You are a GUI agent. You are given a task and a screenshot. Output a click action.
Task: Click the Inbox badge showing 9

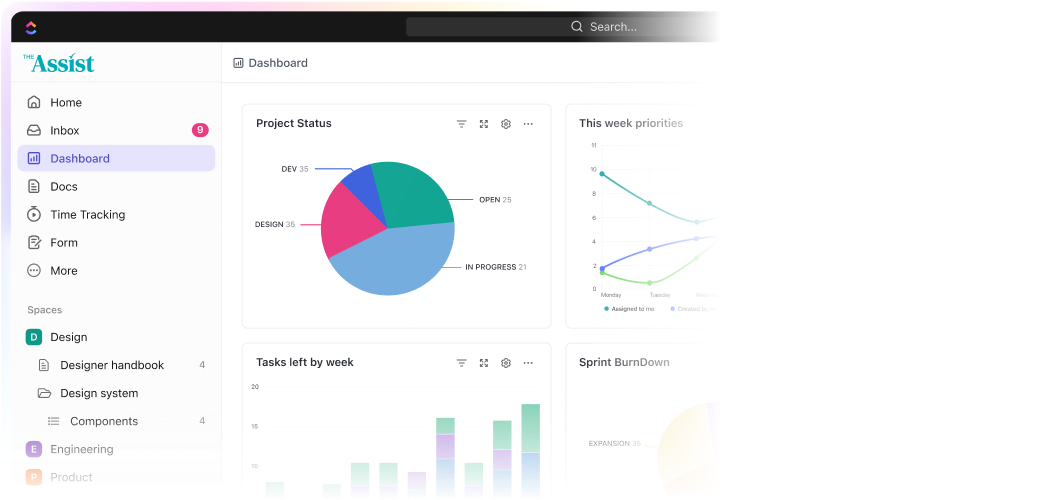pyautogui.click(x=200, y=130)
